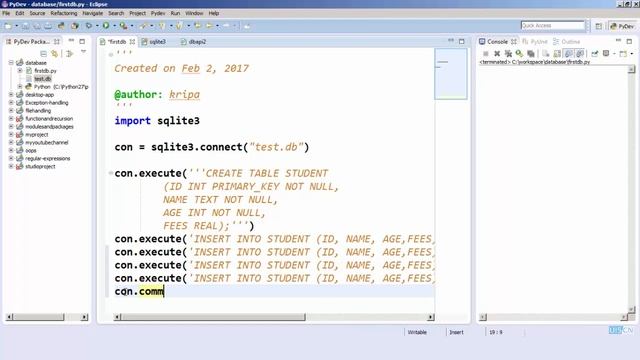Select the studioproject project in tree
The width and height of the screenshot is (640, 360).
[40, 166]
